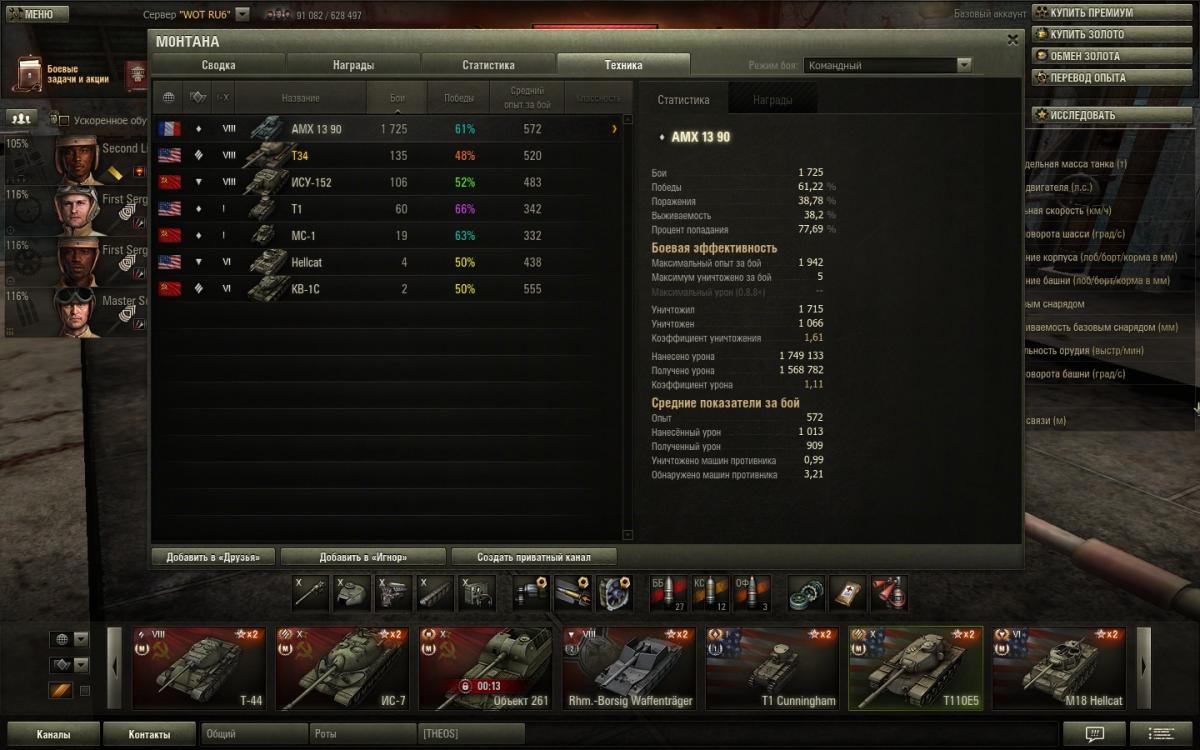Select the Rhm.-Borsig Waffenträger thumbnail
Viewport: 1200px width, 750px height.
point(629,668)
